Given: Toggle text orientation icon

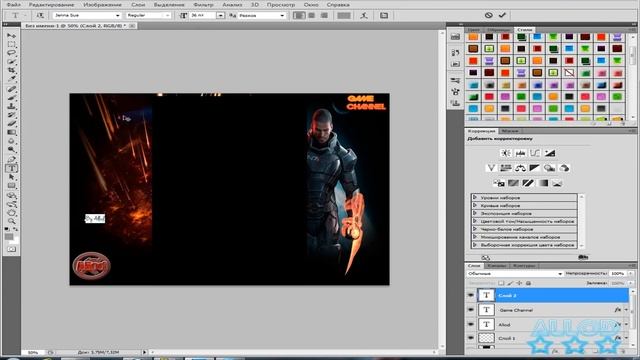Looking at the screenshot, I should (40, 15).
